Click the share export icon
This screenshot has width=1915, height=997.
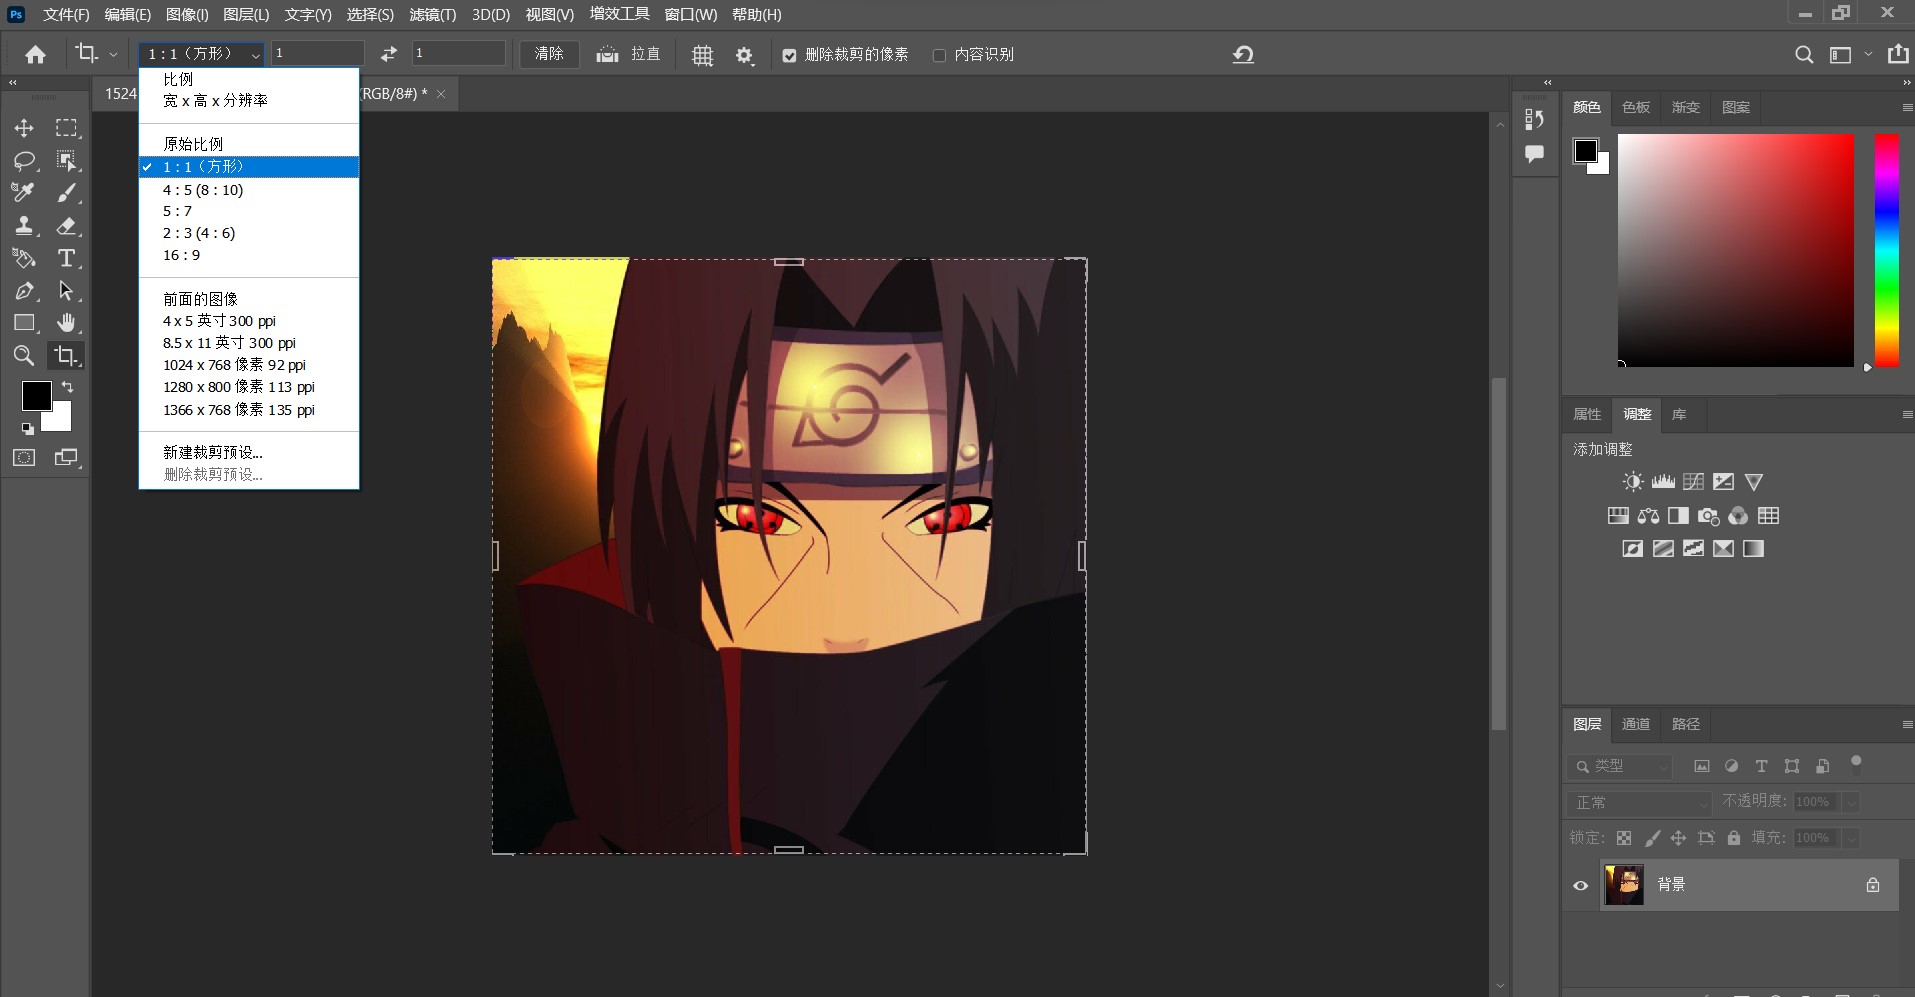[1898, 54]
